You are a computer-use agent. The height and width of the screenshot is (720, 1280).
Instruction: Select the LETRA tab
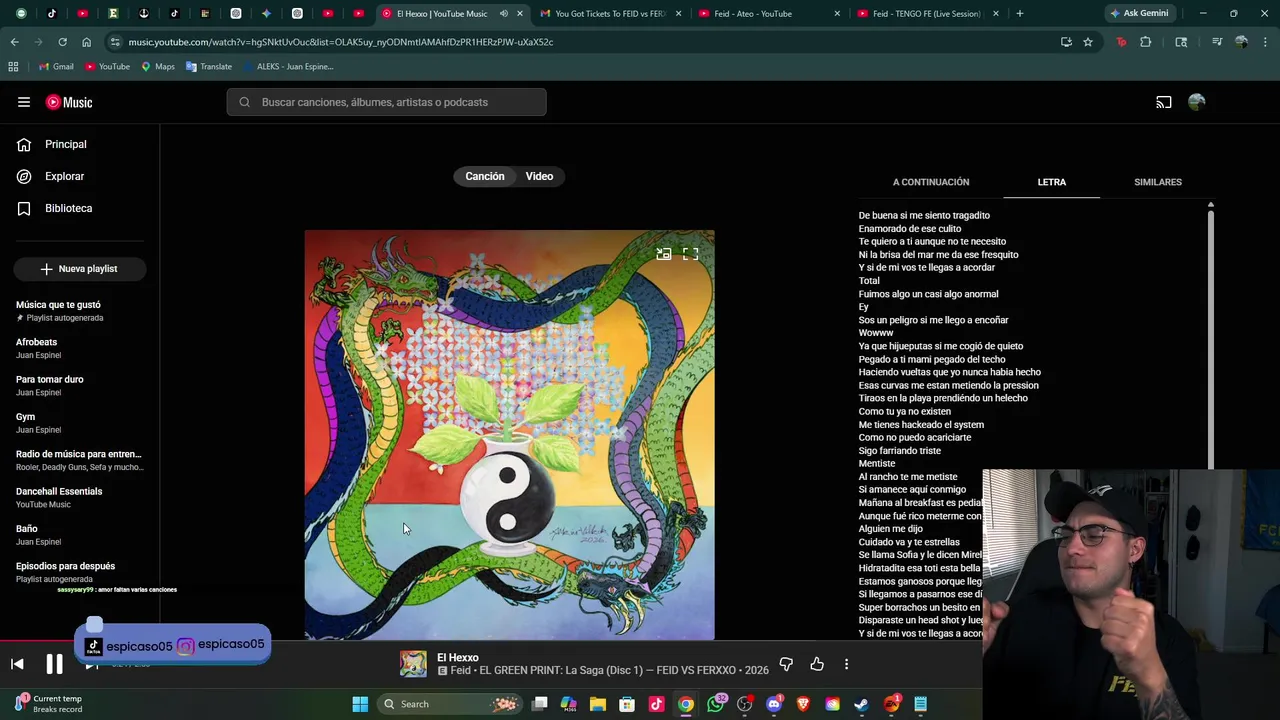point(1051,182)
